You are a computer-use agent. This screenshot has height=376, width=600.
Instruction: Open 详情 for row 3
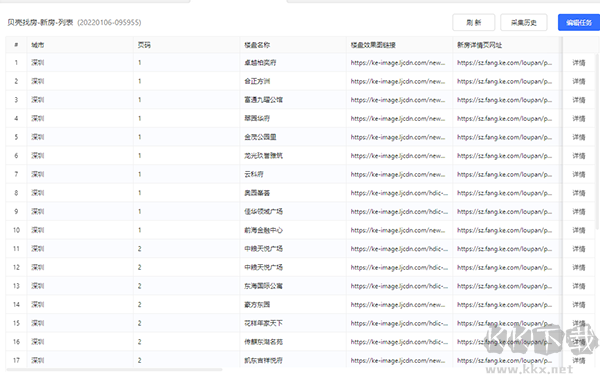click(579, 100)
